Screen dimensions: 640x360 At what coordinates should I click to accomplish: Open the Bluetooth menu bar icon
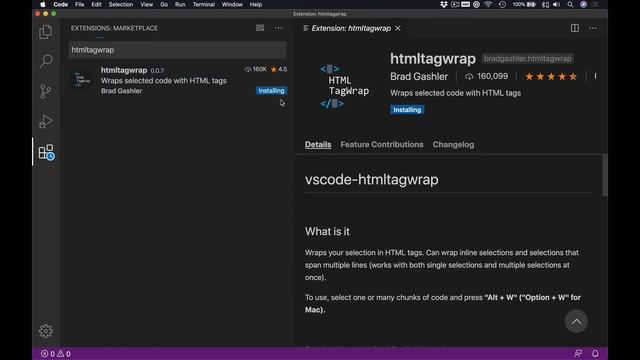(x=545, y=4)
